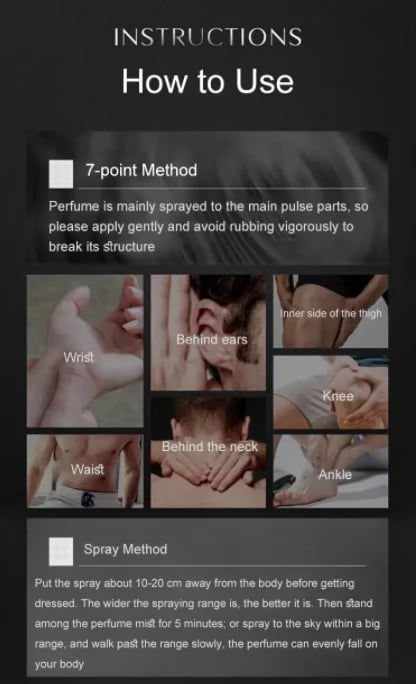Select the Wrist photo
This screenshot has width=416, height=684.
click(85, 351)
